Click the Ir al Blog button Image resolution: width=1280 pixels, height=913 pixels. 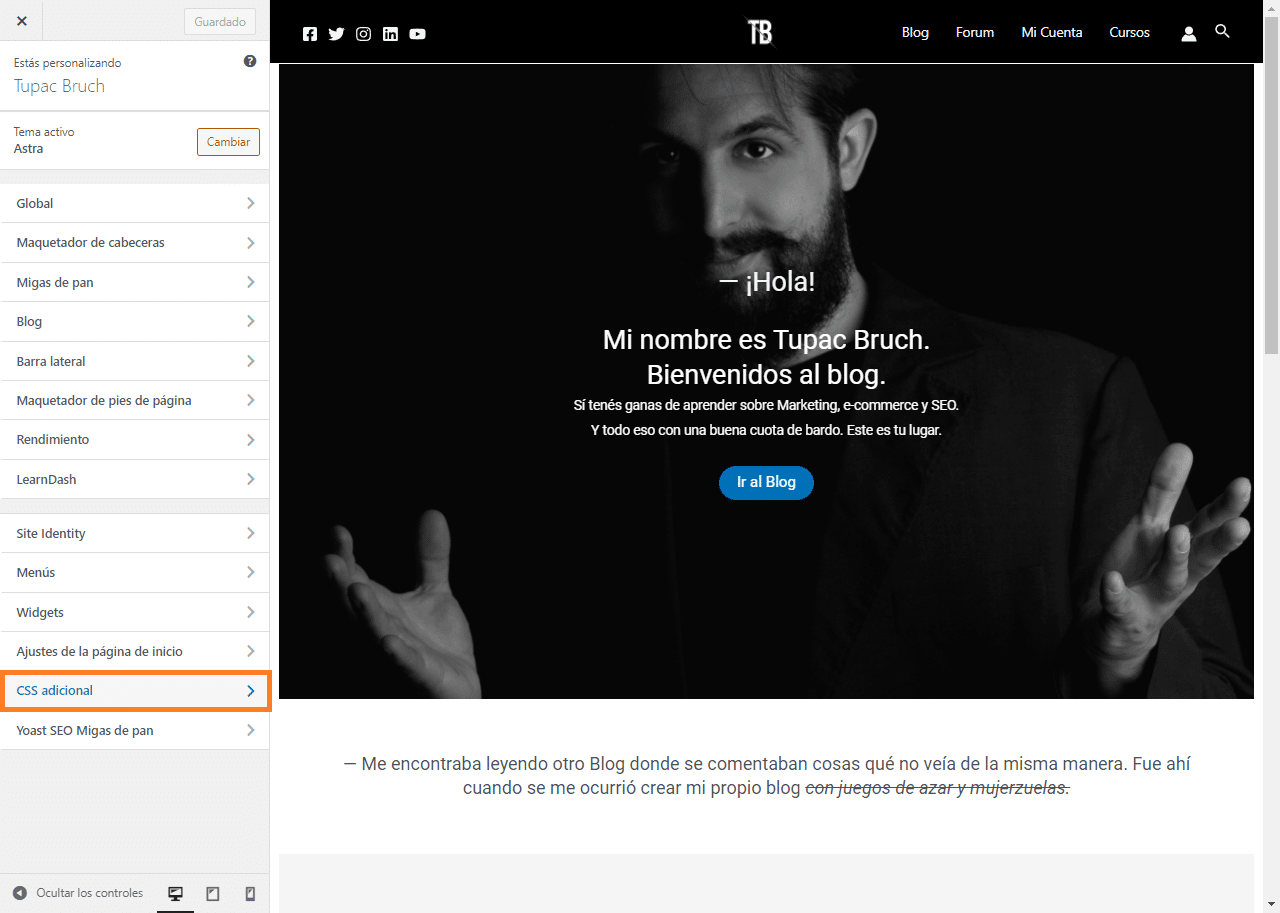766,482
